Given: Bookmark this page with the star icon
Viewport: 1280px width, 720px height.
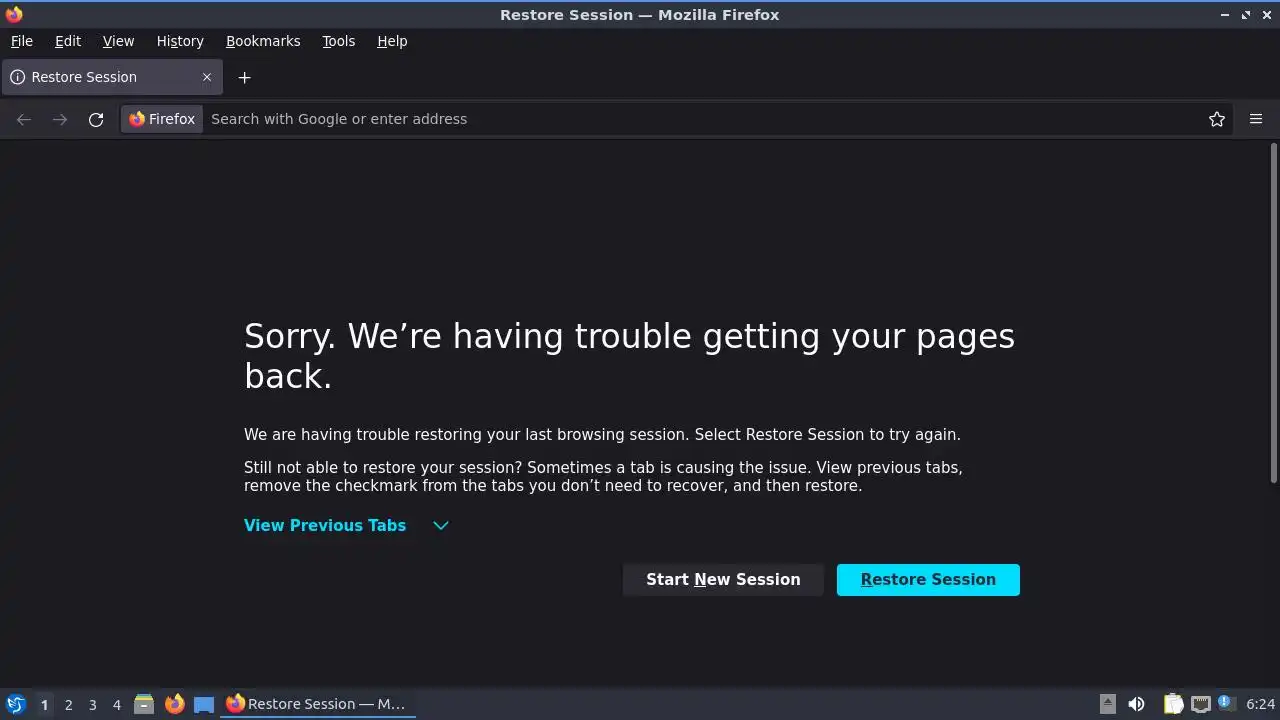Looking at the screenshot, I should coord(1217,119).
